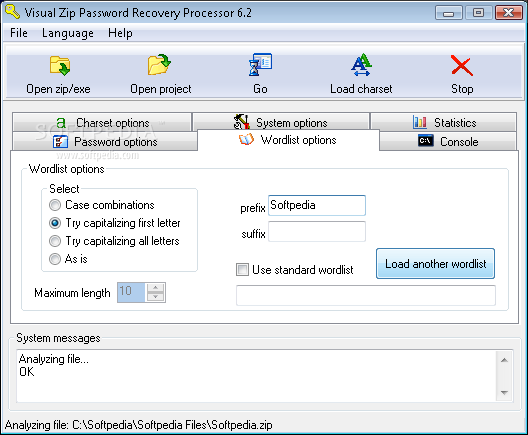Enable Use standard wordlist checkbox

pos(242,269)
